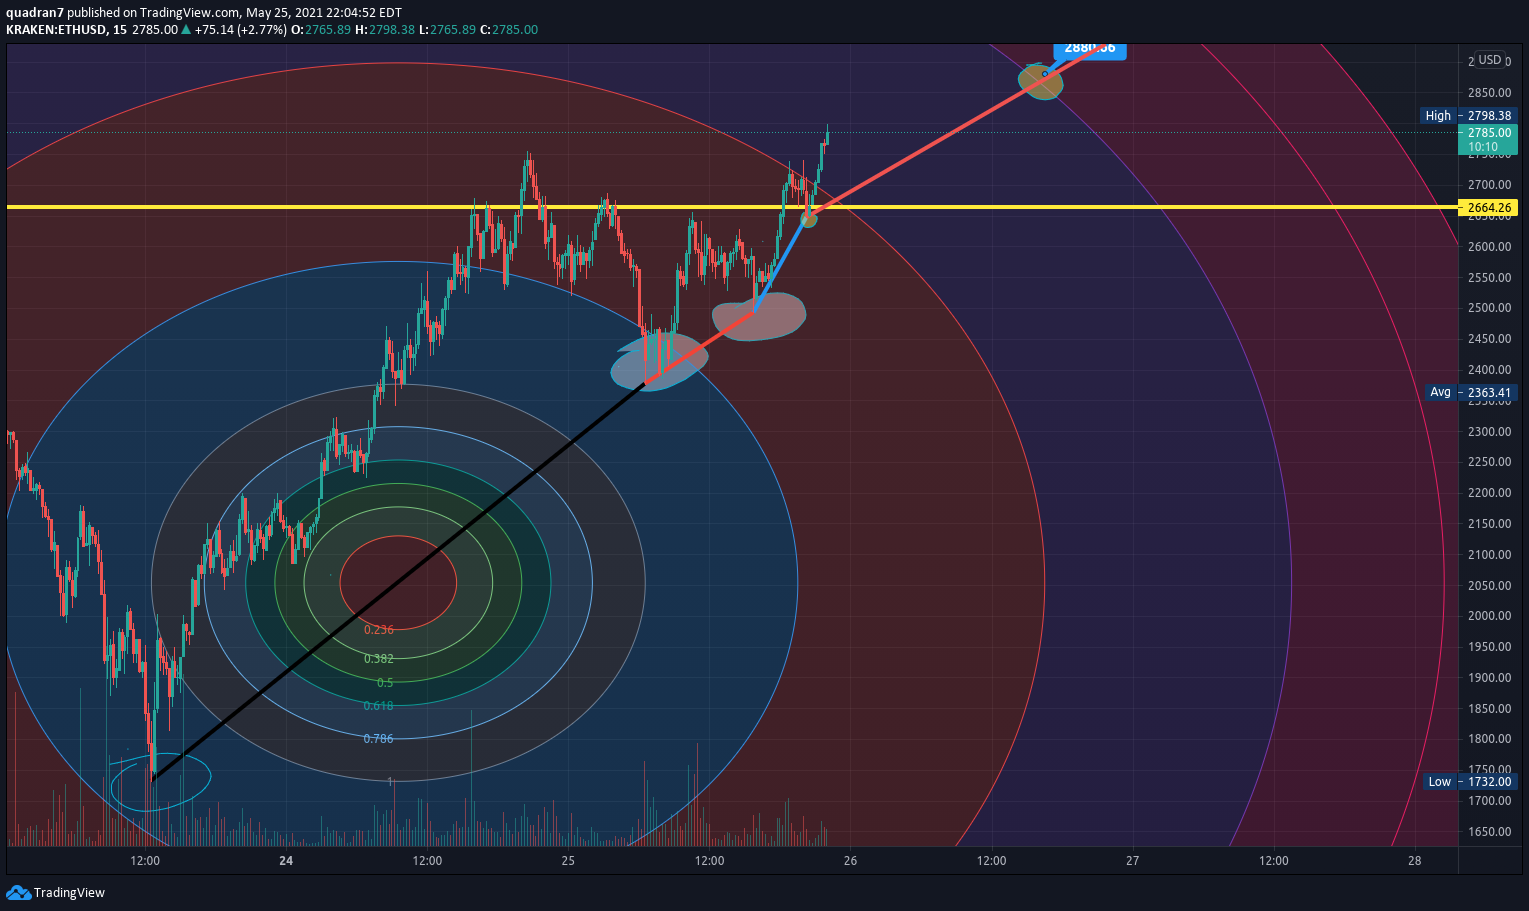The height and width of the screenshot is (911, 1529).
Task: Click the 2850.00 price axis label
Action: (x=1489, y=93)
